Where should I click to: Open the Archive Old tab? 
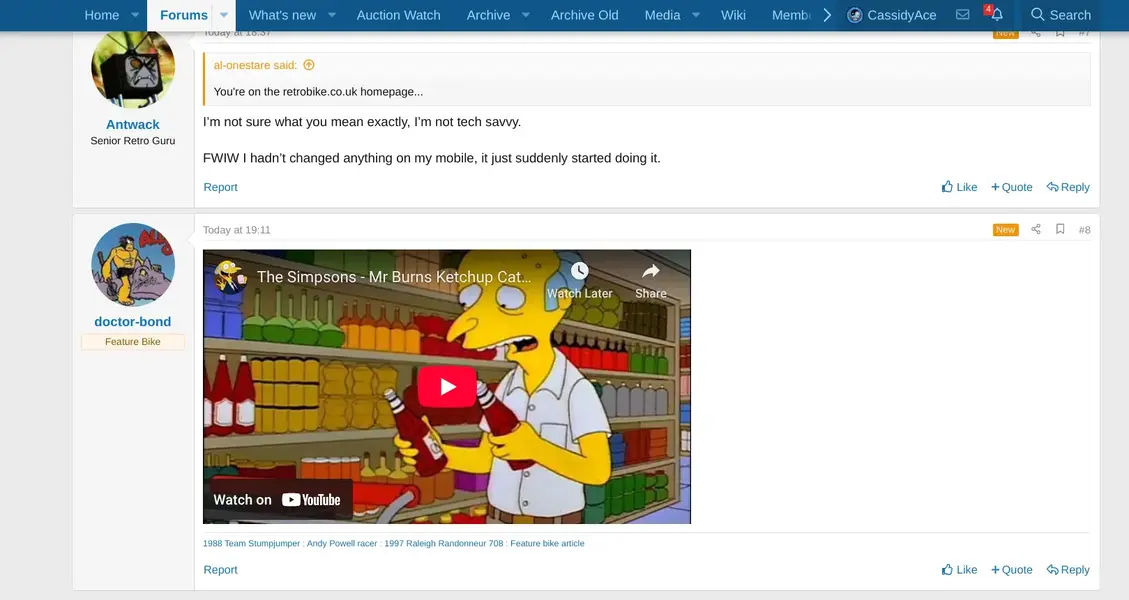(584, 15)
